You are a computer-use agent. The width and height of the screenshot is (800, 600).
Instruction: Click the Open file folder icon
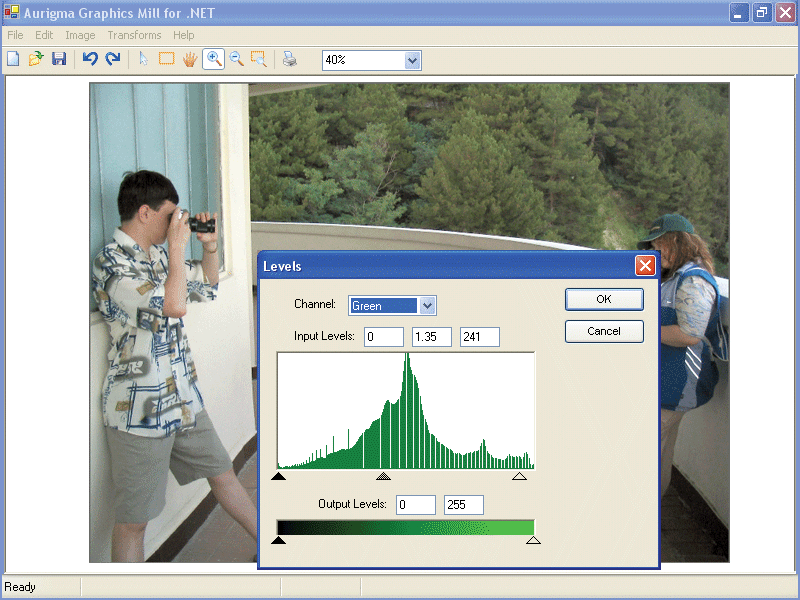tap(36, 60)
